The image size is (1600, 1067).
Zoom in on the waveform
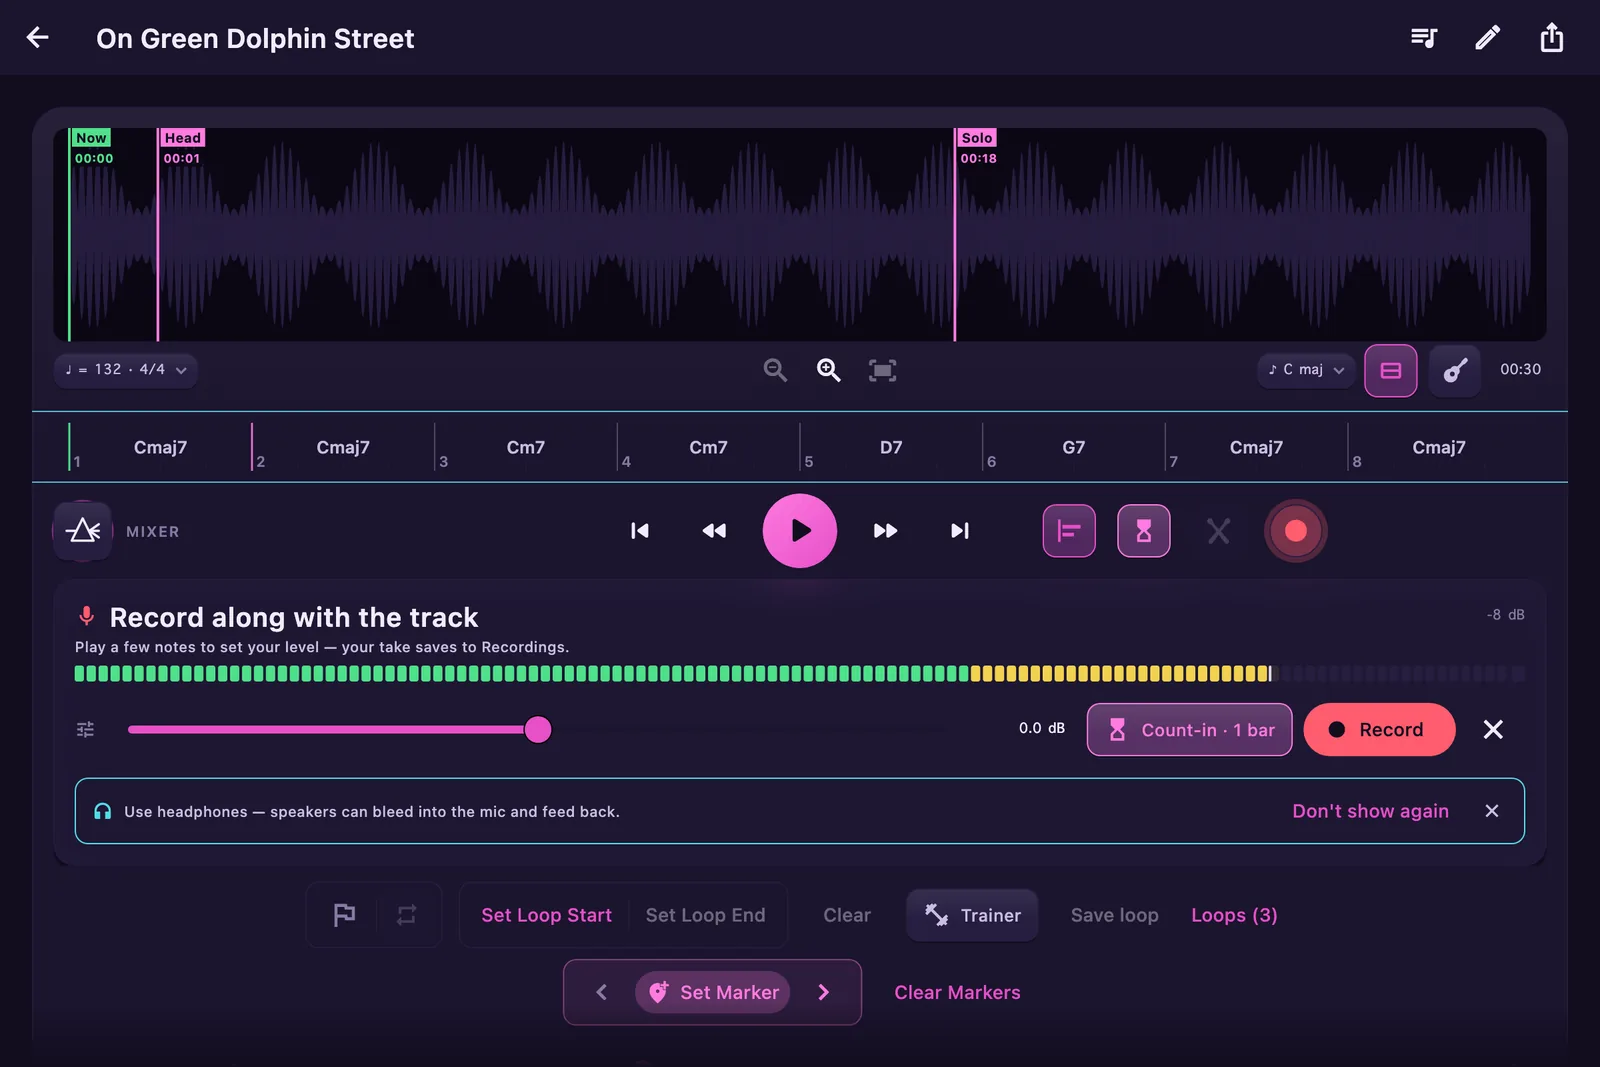tap(829, 370)
